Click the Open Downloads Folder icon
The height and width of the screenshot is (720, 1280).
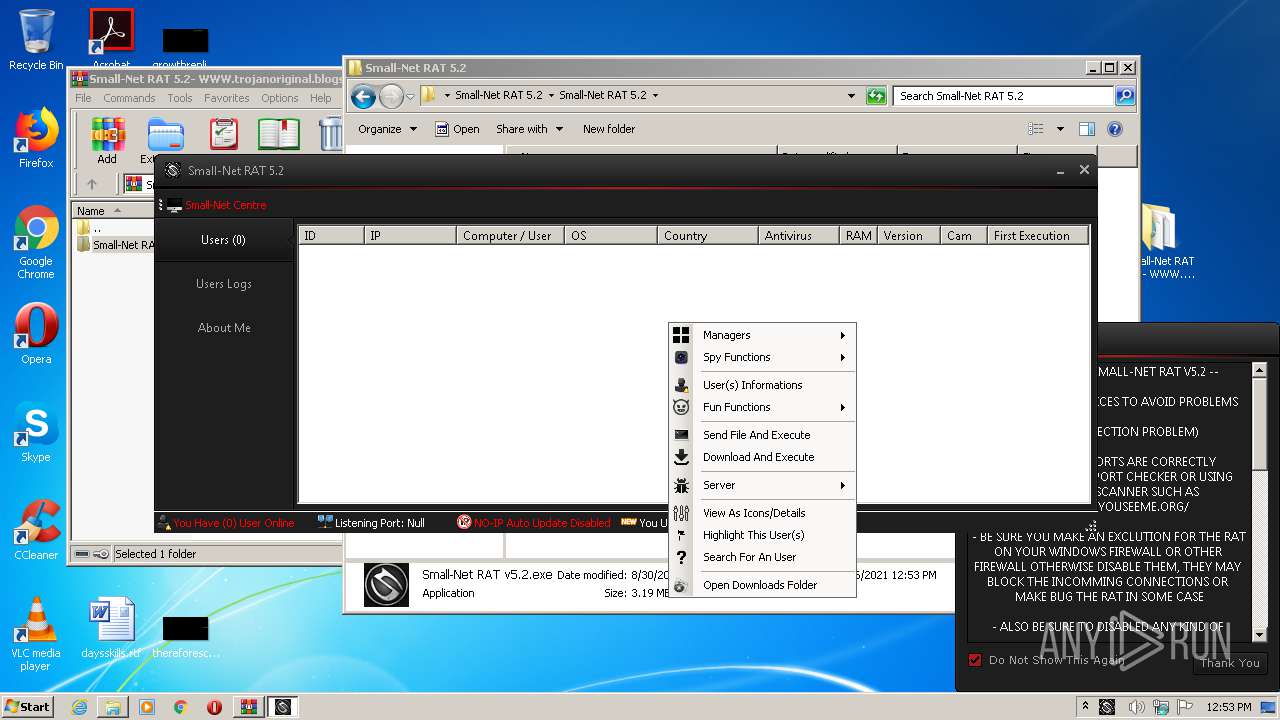tap(681, 585)
